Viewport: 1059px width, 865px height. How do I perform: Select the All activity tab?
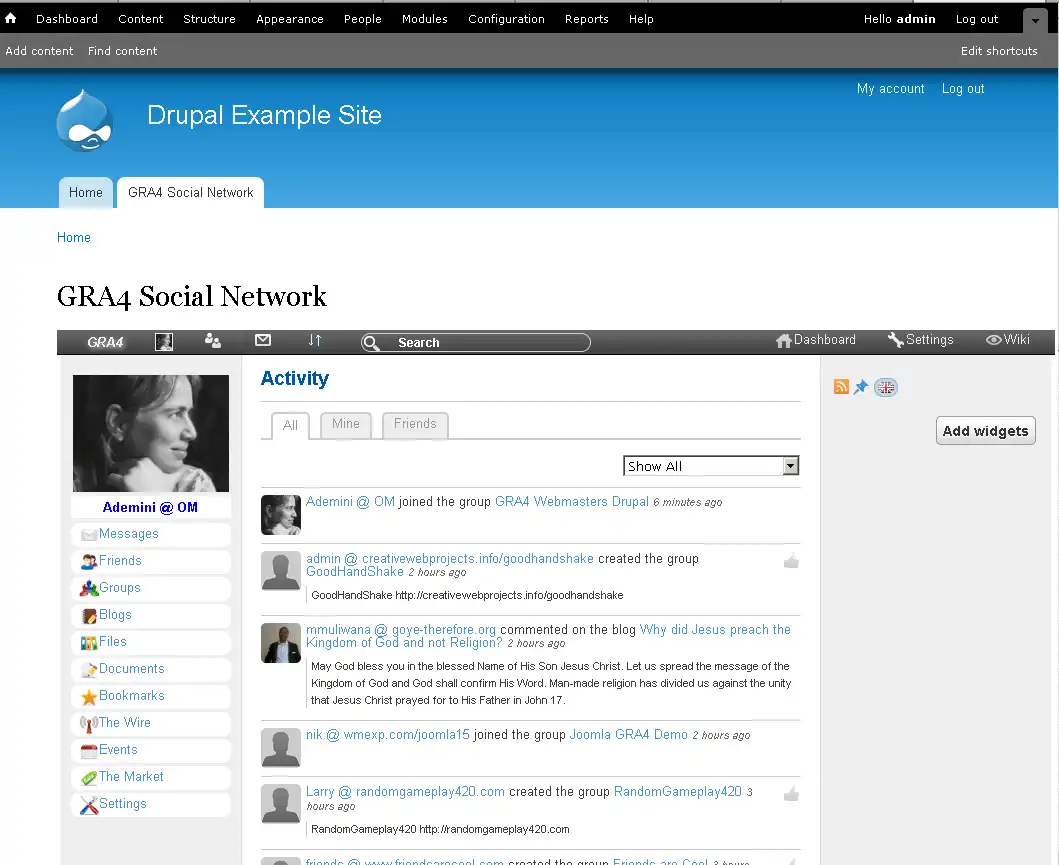[x=290, y=425]
